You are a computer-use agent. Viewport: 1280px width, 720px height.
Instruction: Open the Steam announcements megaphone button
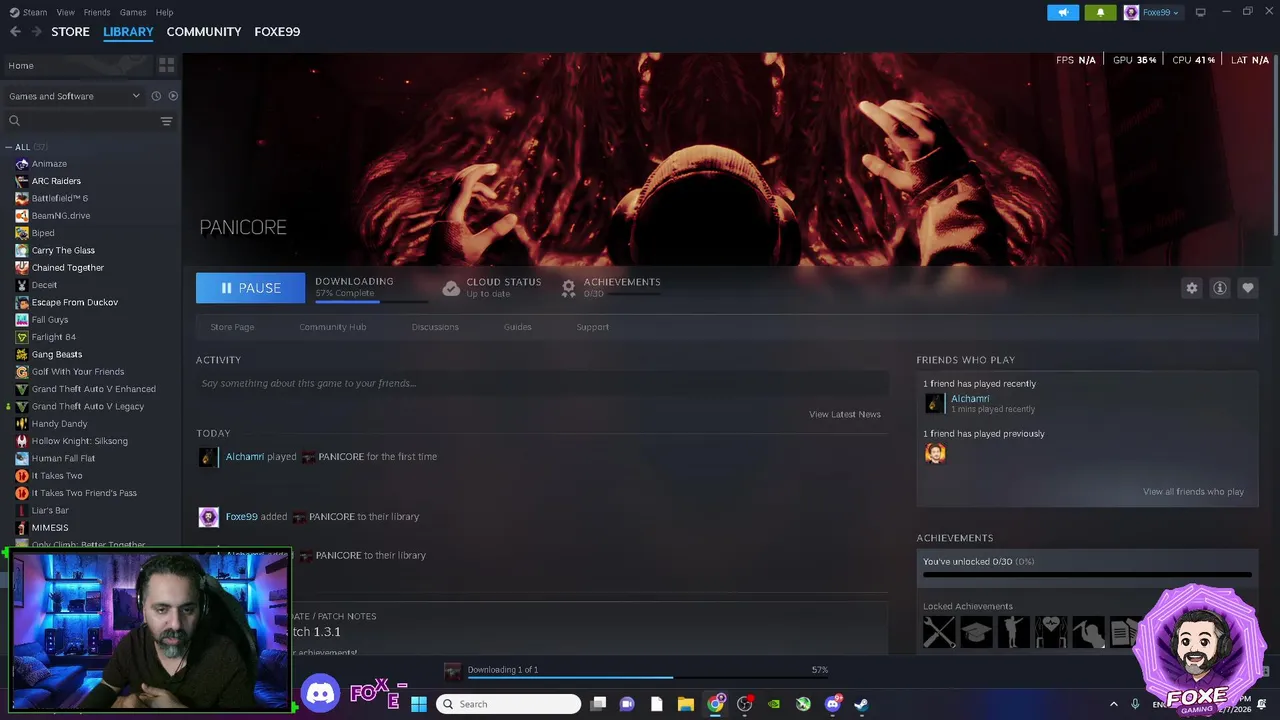(1063, 12)
